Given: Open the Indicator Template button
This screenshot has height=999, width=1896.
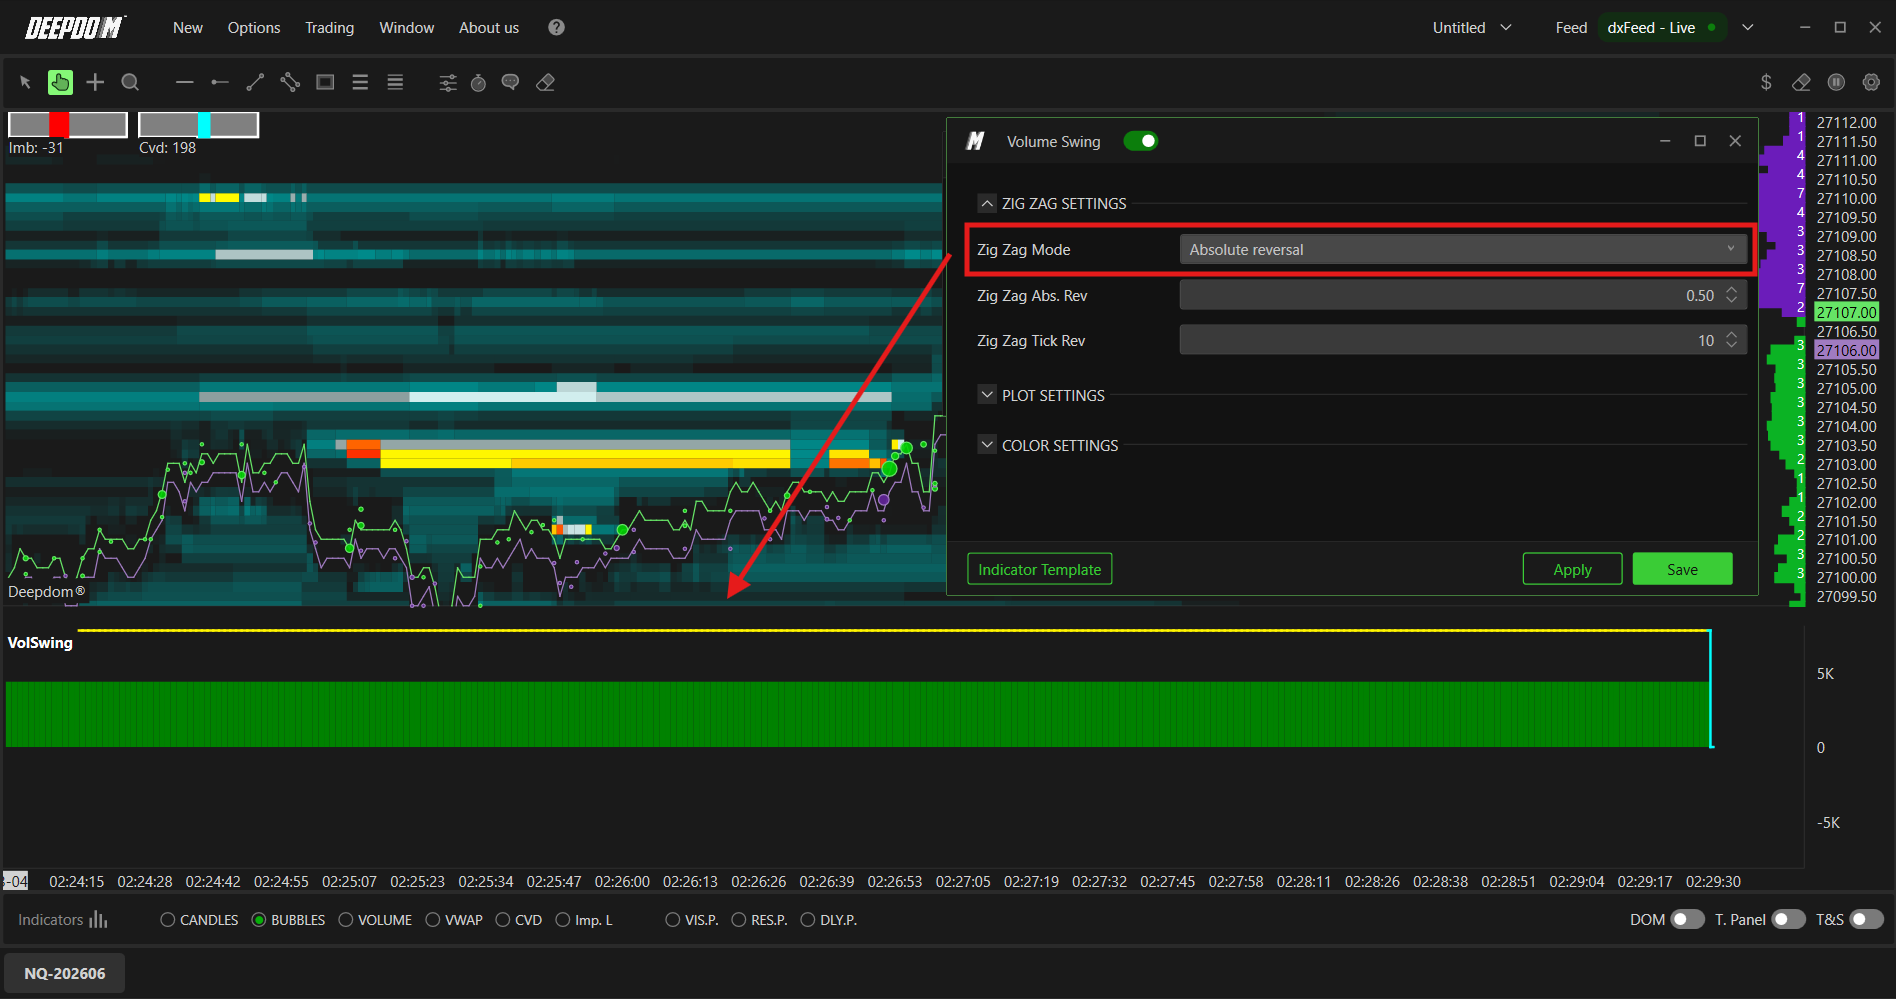Looking at the screenshot, I should pyautogui.click(x=1040, y=569).
